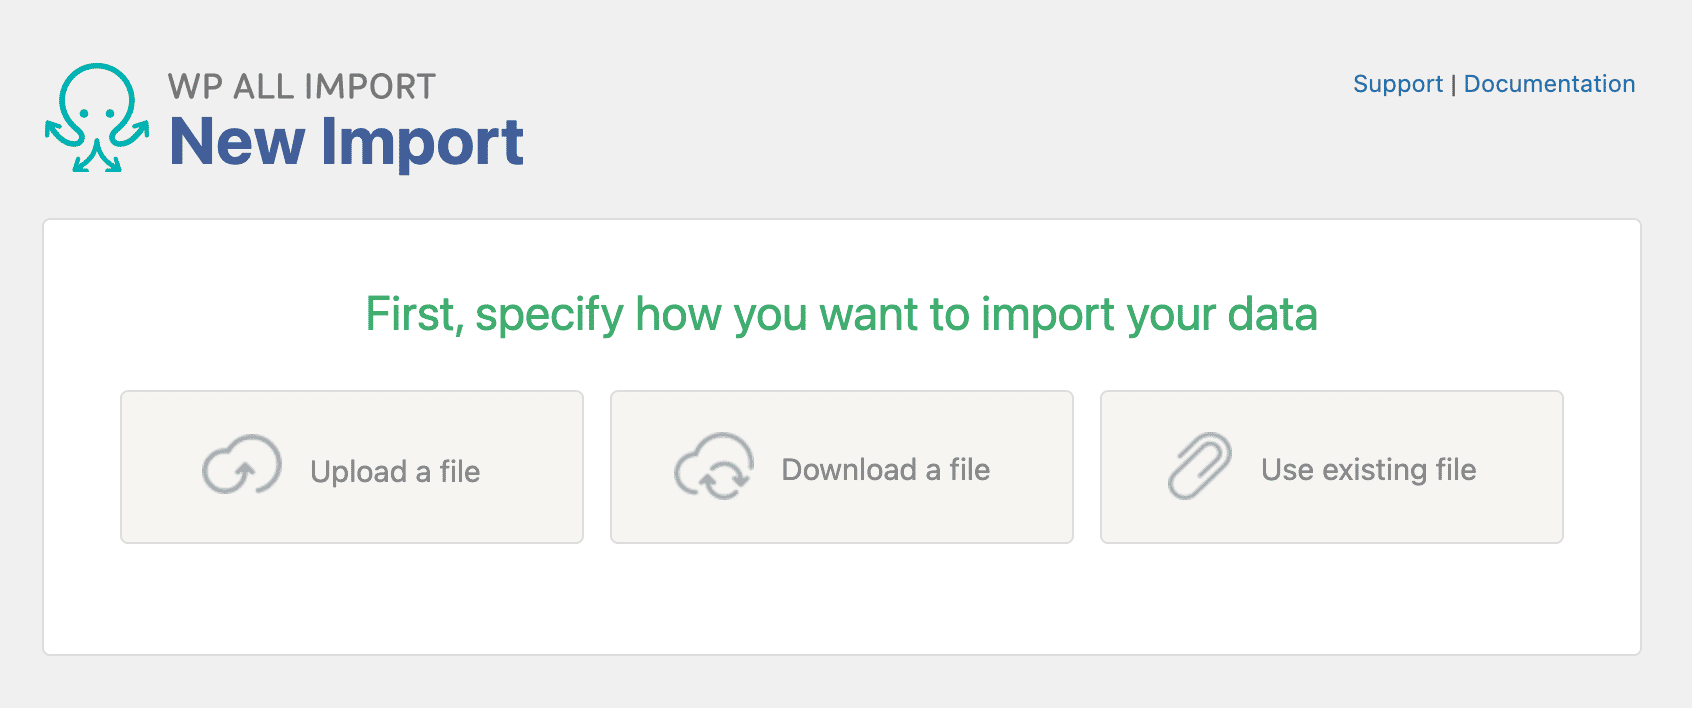Viewport: 1692px width, 708px height.
Task: Click the 'Upload a file' label text
Action: click(x=395, y=471)
